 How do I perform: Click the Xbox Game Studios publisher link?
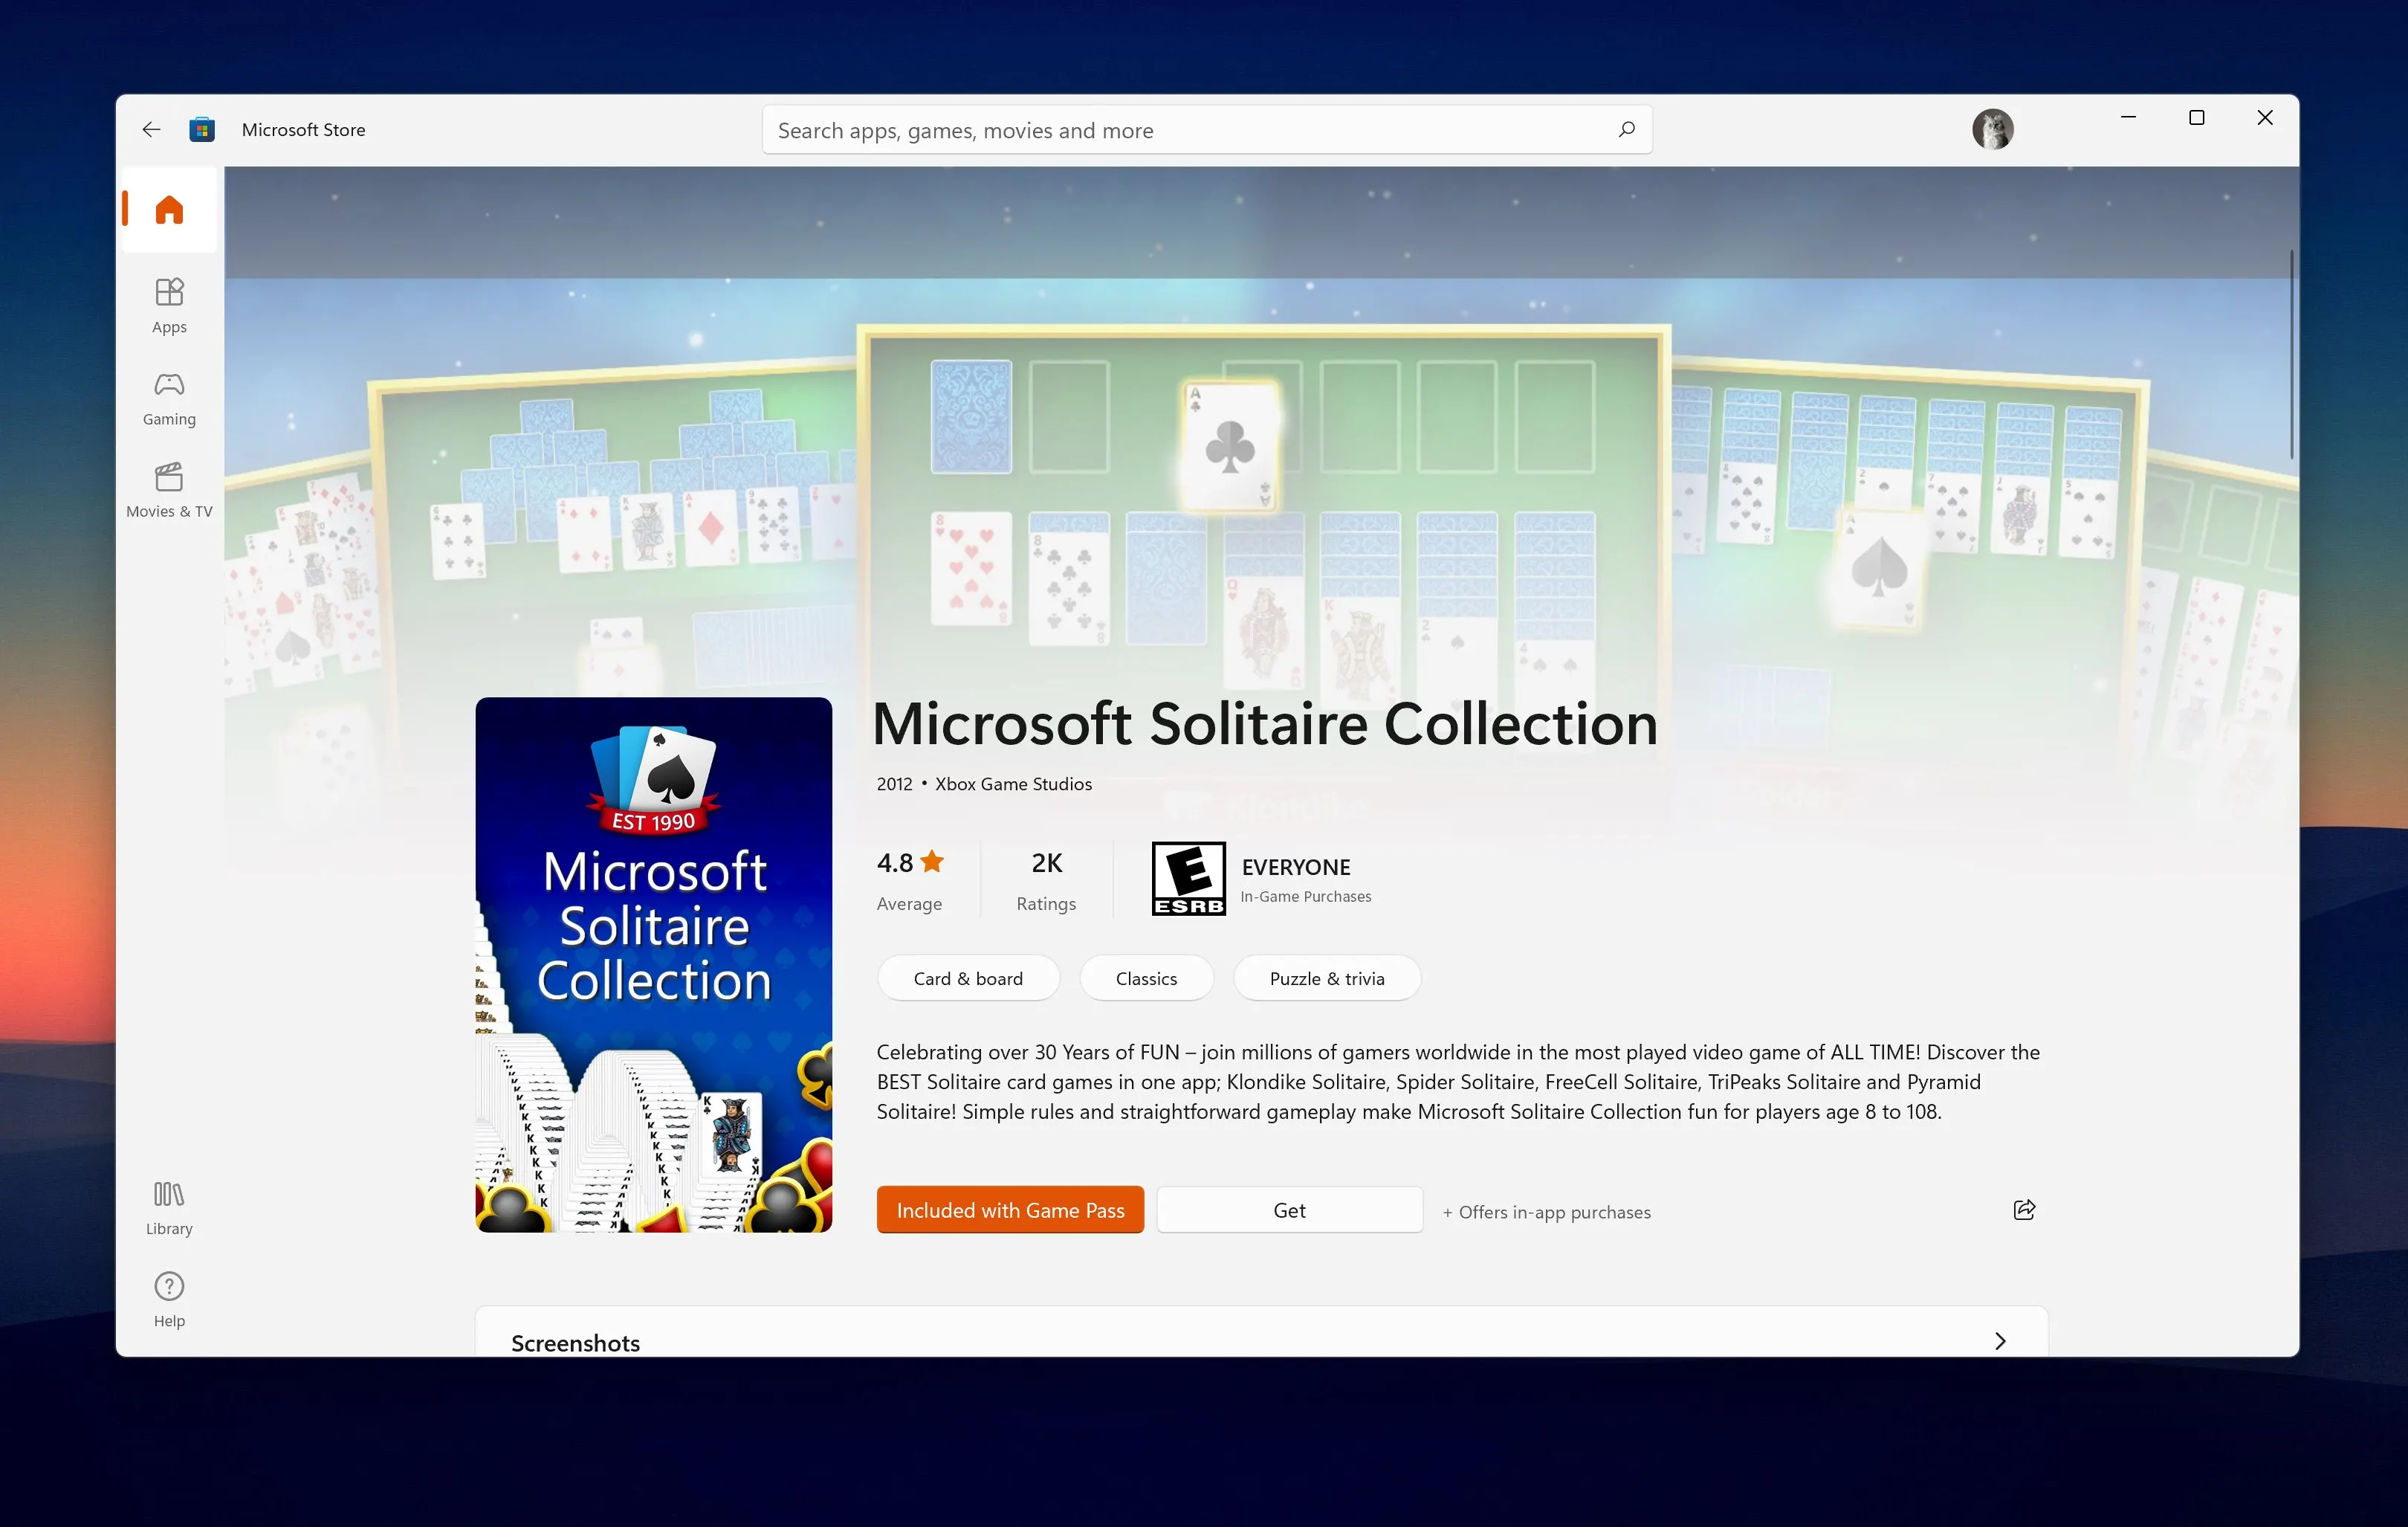[1013, 784]
